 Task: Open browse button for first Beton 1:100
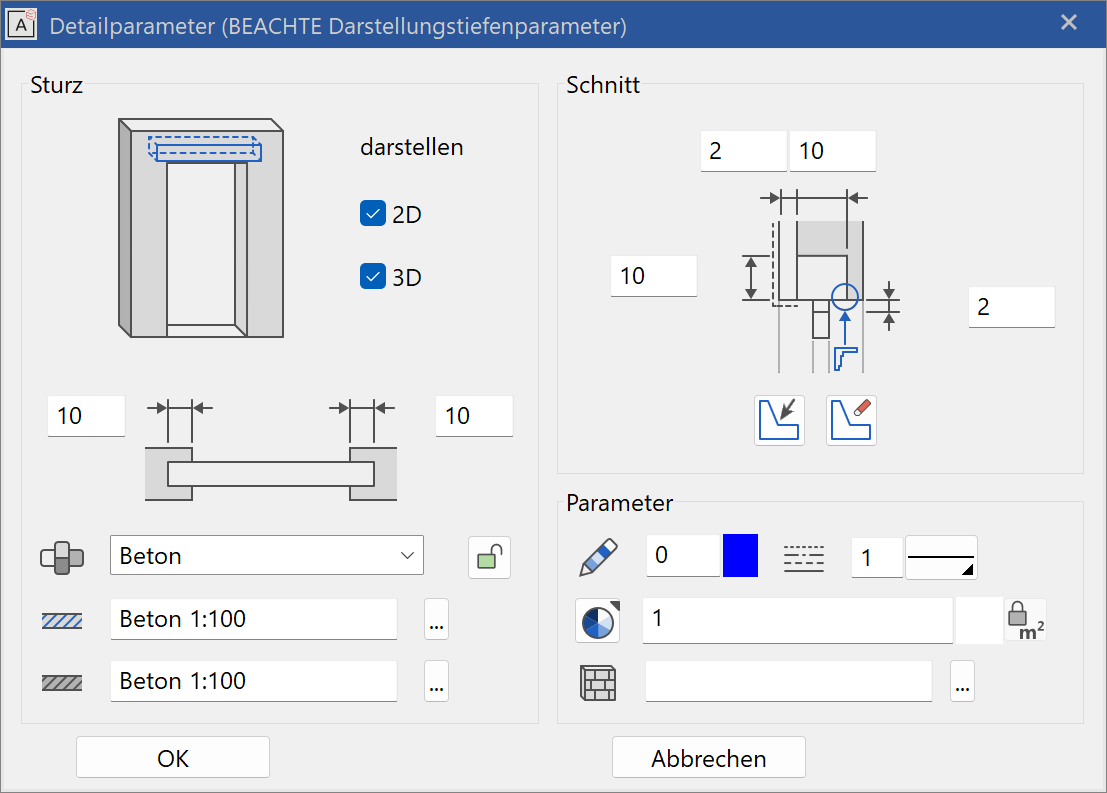click(x=436, y=619)
